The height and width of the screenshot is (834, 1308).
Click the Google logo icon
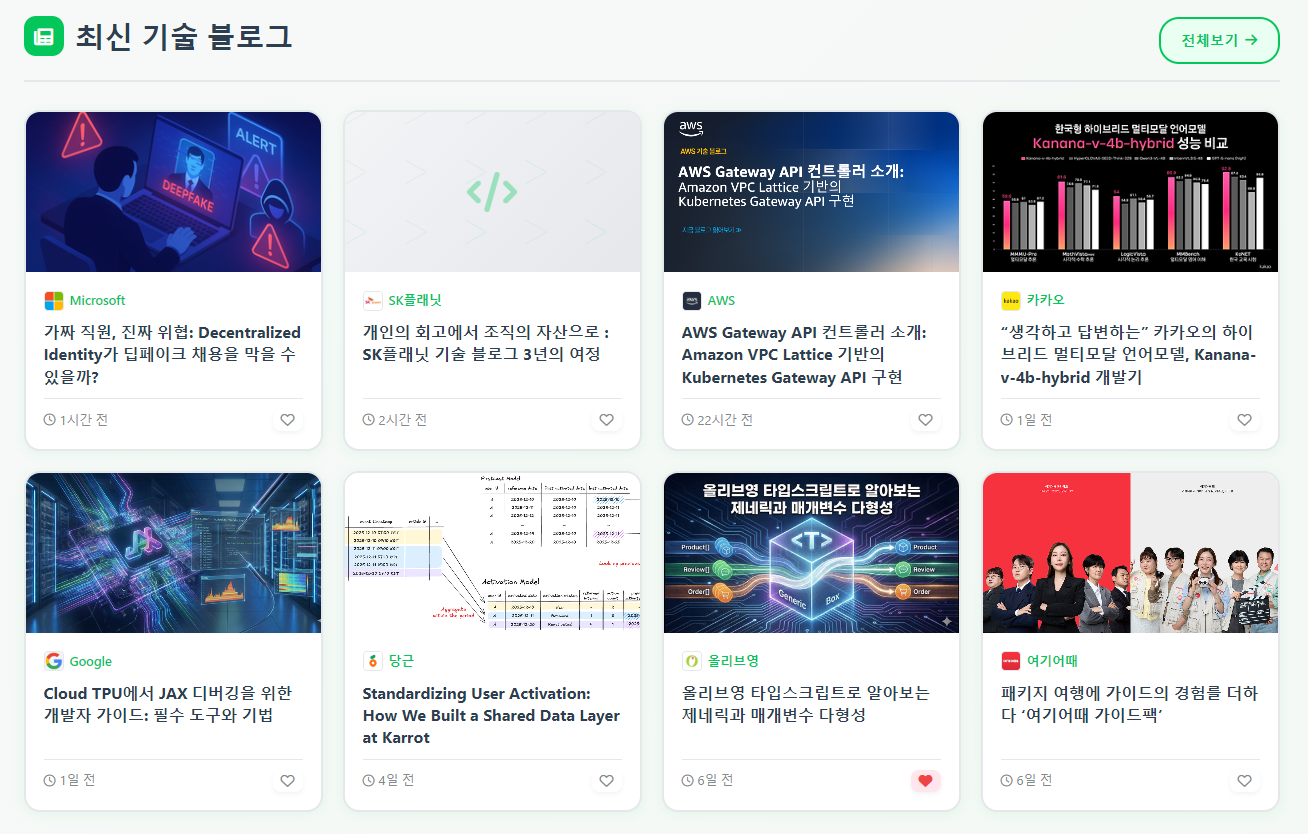tap(54, 661)
